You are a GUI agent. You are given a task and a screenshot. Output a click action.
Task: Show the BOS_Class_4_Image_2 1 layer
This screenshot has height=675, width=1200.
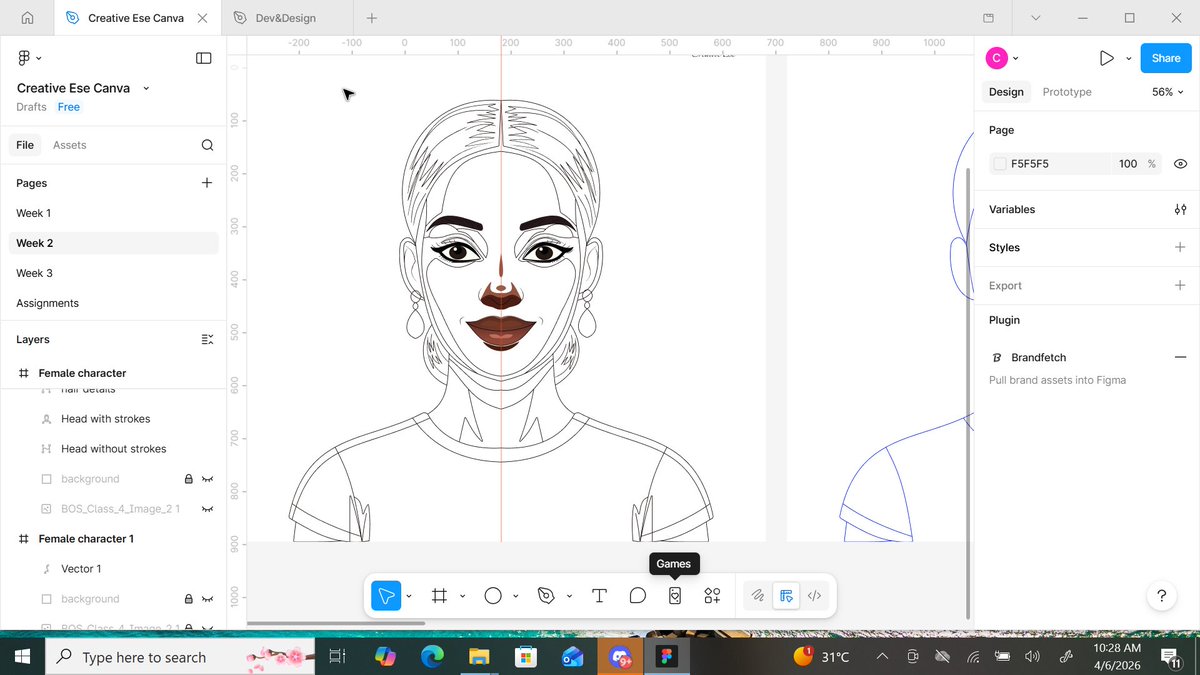(x=208, y=509)
